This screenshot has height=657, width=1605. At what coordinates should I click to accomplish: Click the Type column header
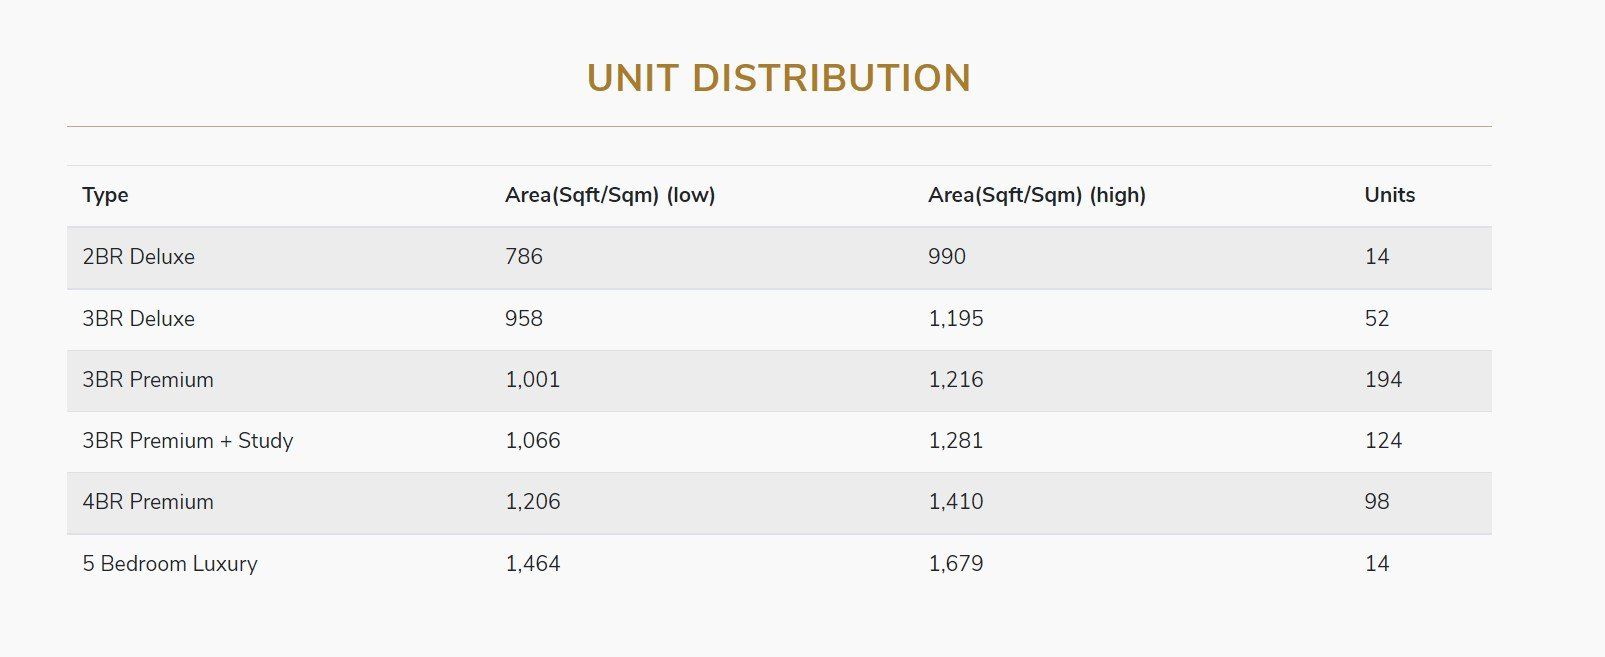coord(105,195)
